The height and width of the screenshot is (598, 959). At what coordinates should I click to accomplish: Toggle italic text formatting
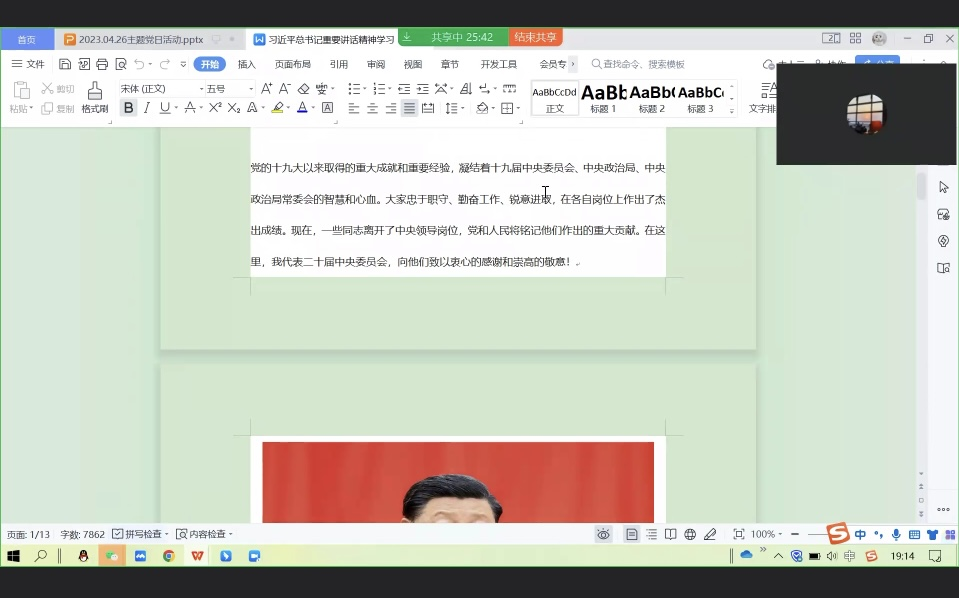[x=148, y=108]
